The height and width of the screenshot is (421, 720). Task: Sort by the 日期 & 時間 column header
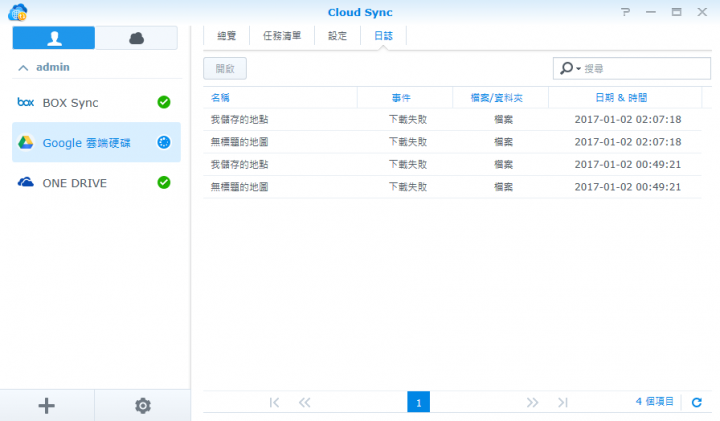[625, 98]
